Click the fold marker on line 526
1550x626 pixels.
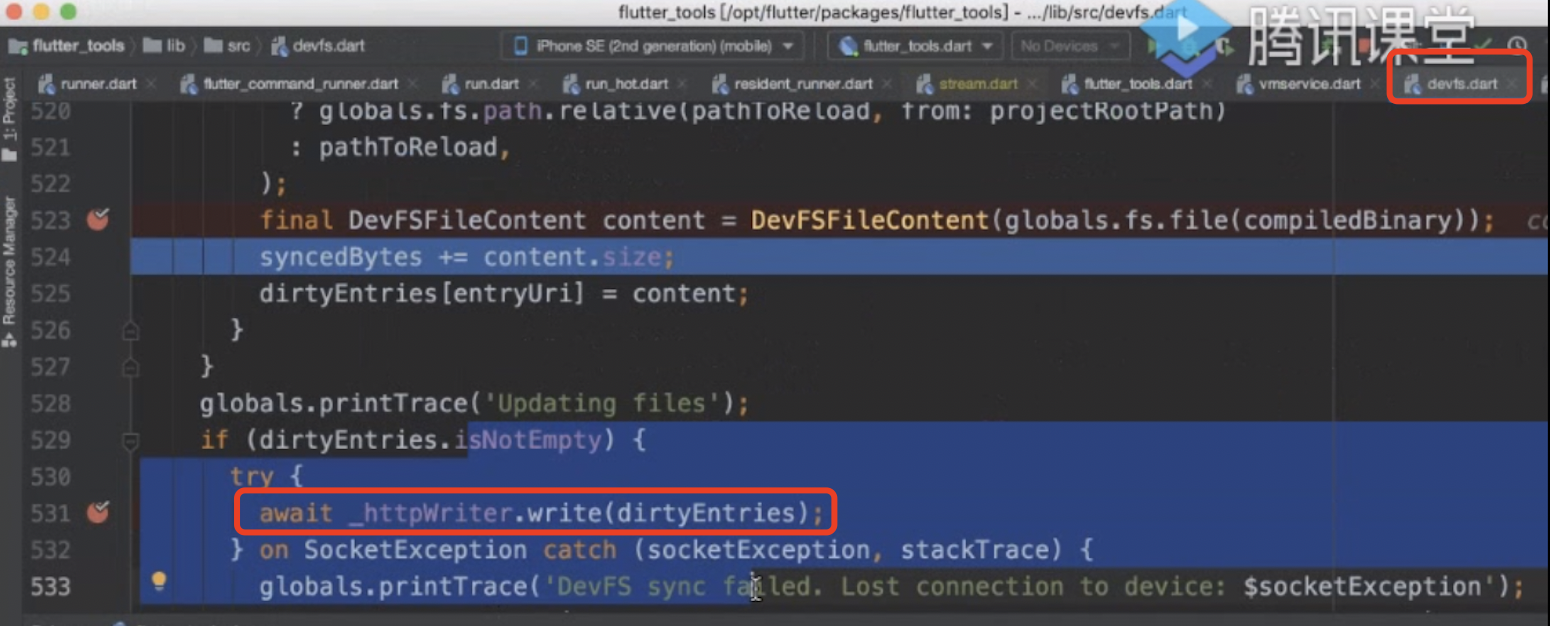(x=130, y=330)
